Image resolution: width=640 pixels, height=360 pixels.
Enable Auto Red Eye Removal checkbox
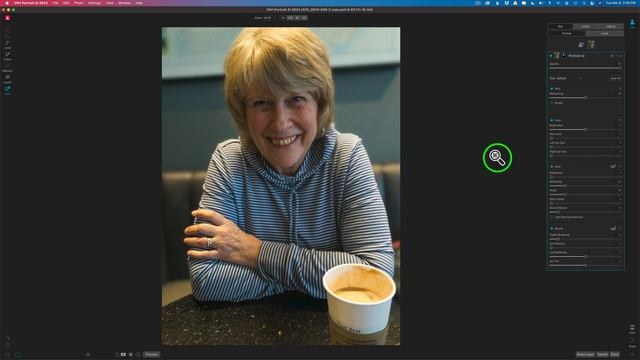552,217
